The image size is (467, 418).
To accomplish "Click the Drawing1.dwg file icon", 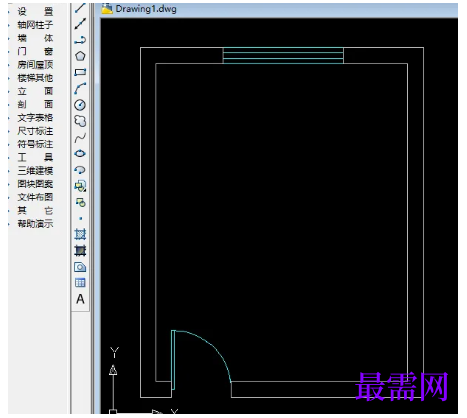I will point(107,9).
